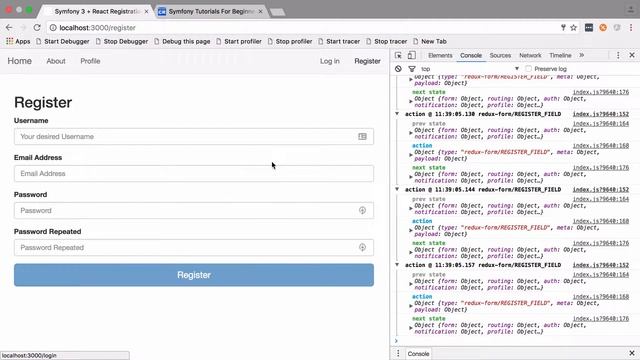Click the dark square extension icon
This screenshot has height=360, width=640.
coord(589,27)
